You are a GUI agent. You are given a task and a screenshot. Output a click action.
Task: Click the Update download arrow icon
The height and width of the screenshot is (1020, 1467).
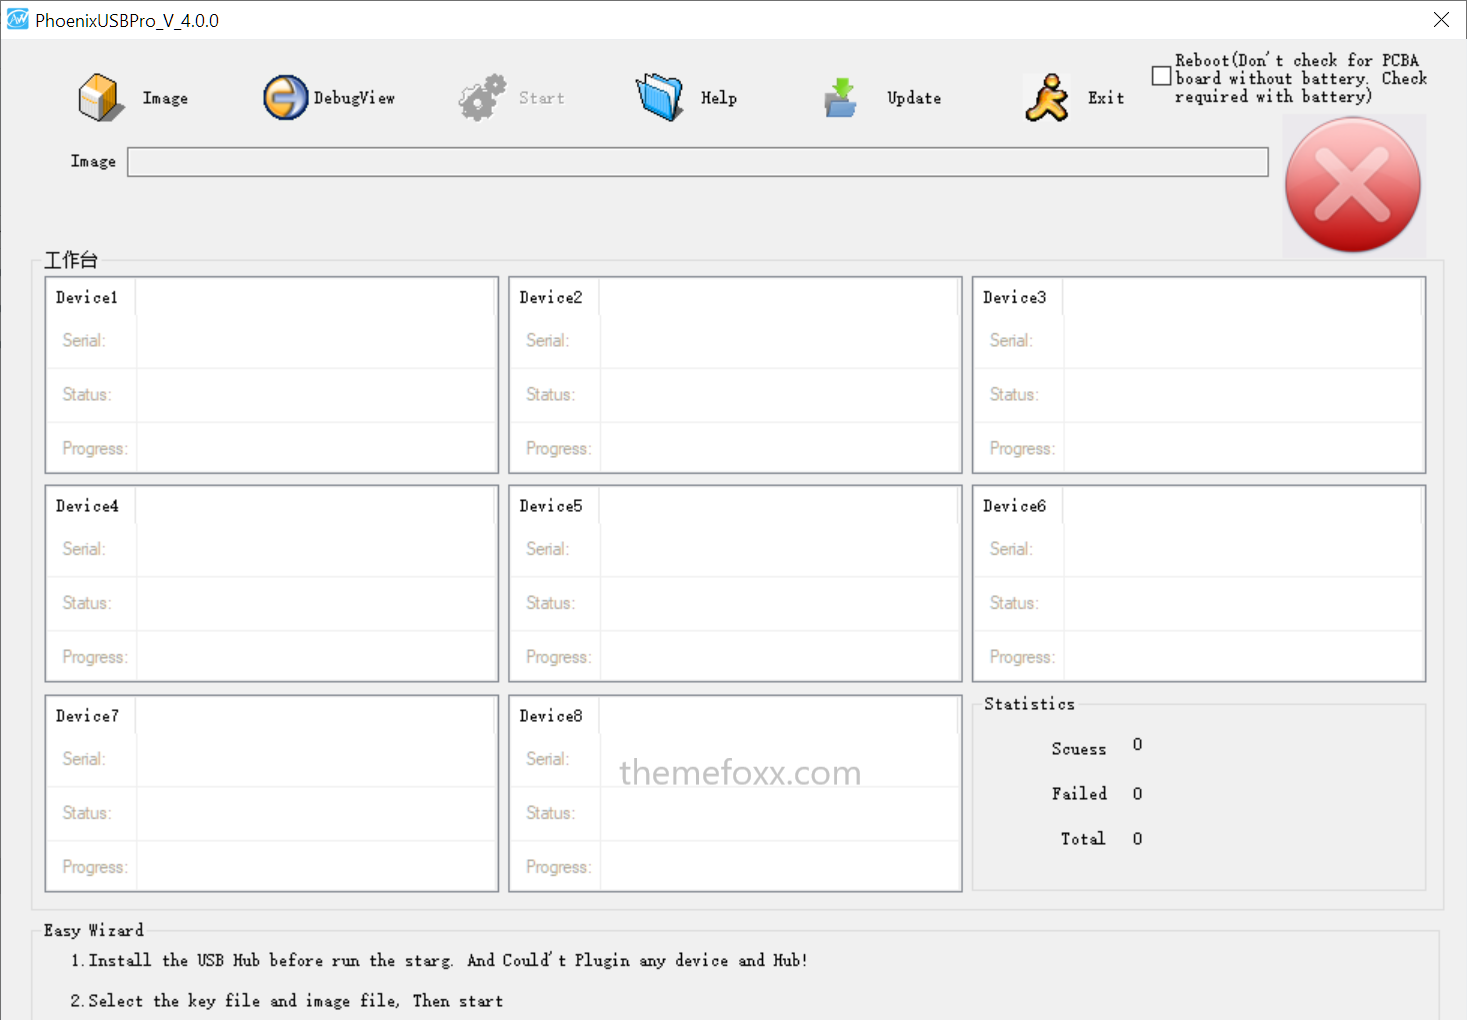[841, 98]
